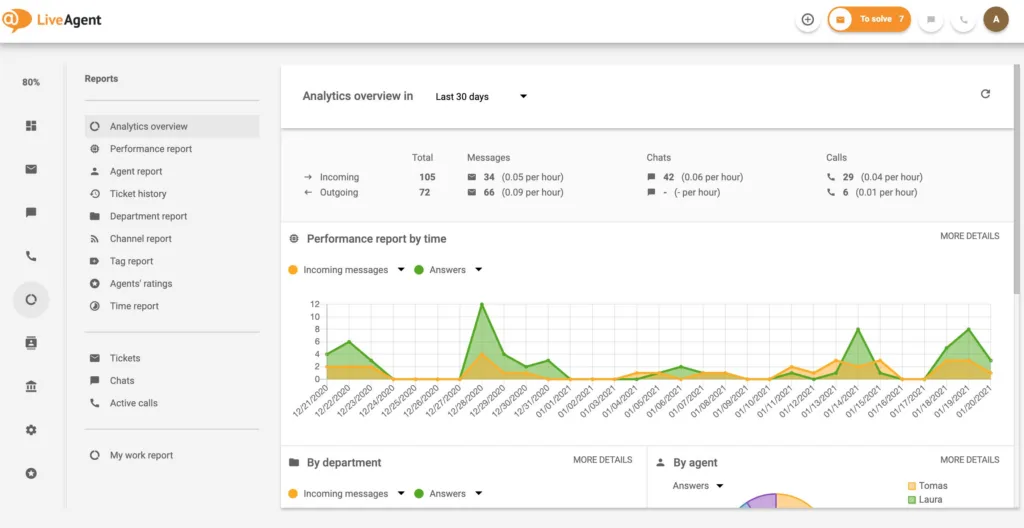This screenshot has height=528, width=1024.
Task: Open the chats bubble icon in left sidebar
Action: click(31, 212)
